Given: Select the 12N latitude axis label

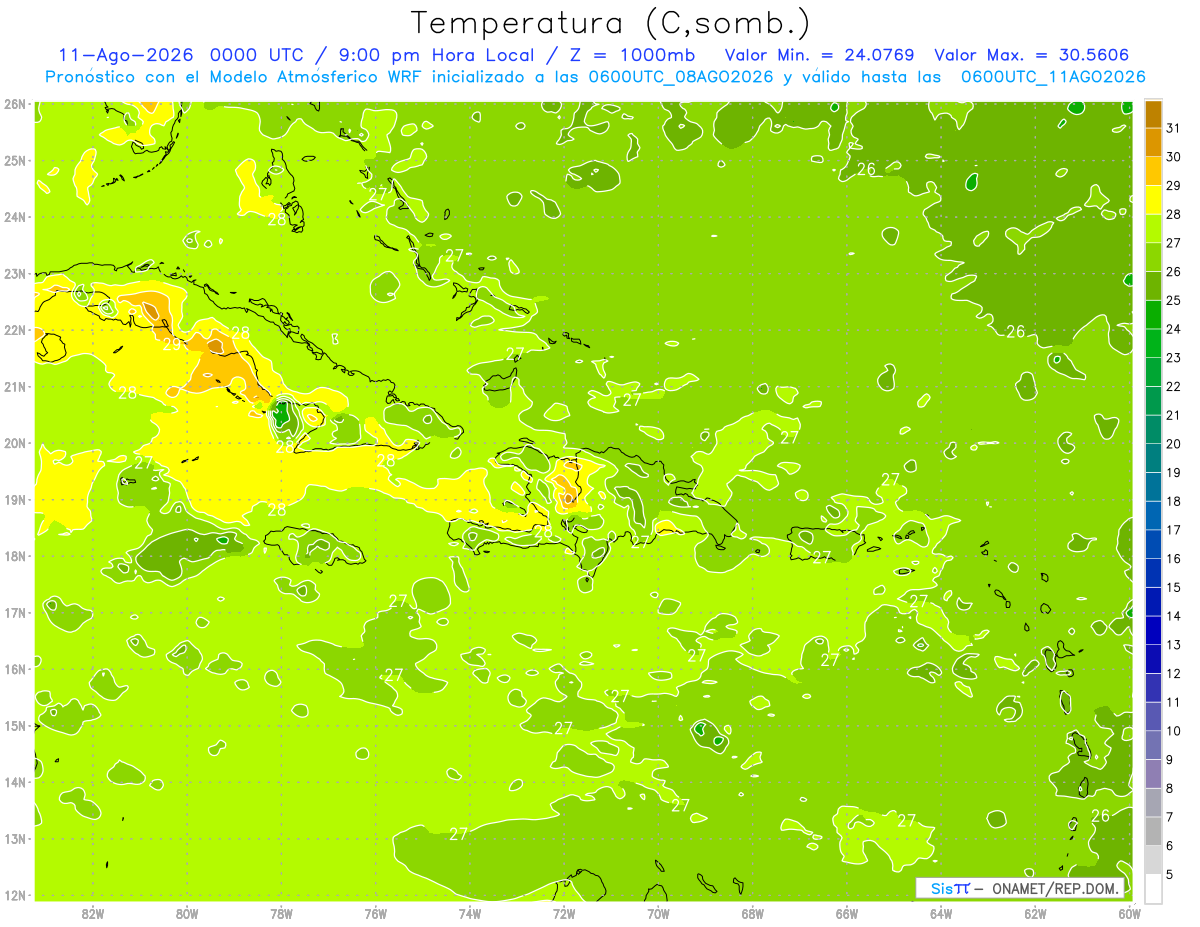Looking at the screenshot, I should pyautogui.click(x=15, y=895).
